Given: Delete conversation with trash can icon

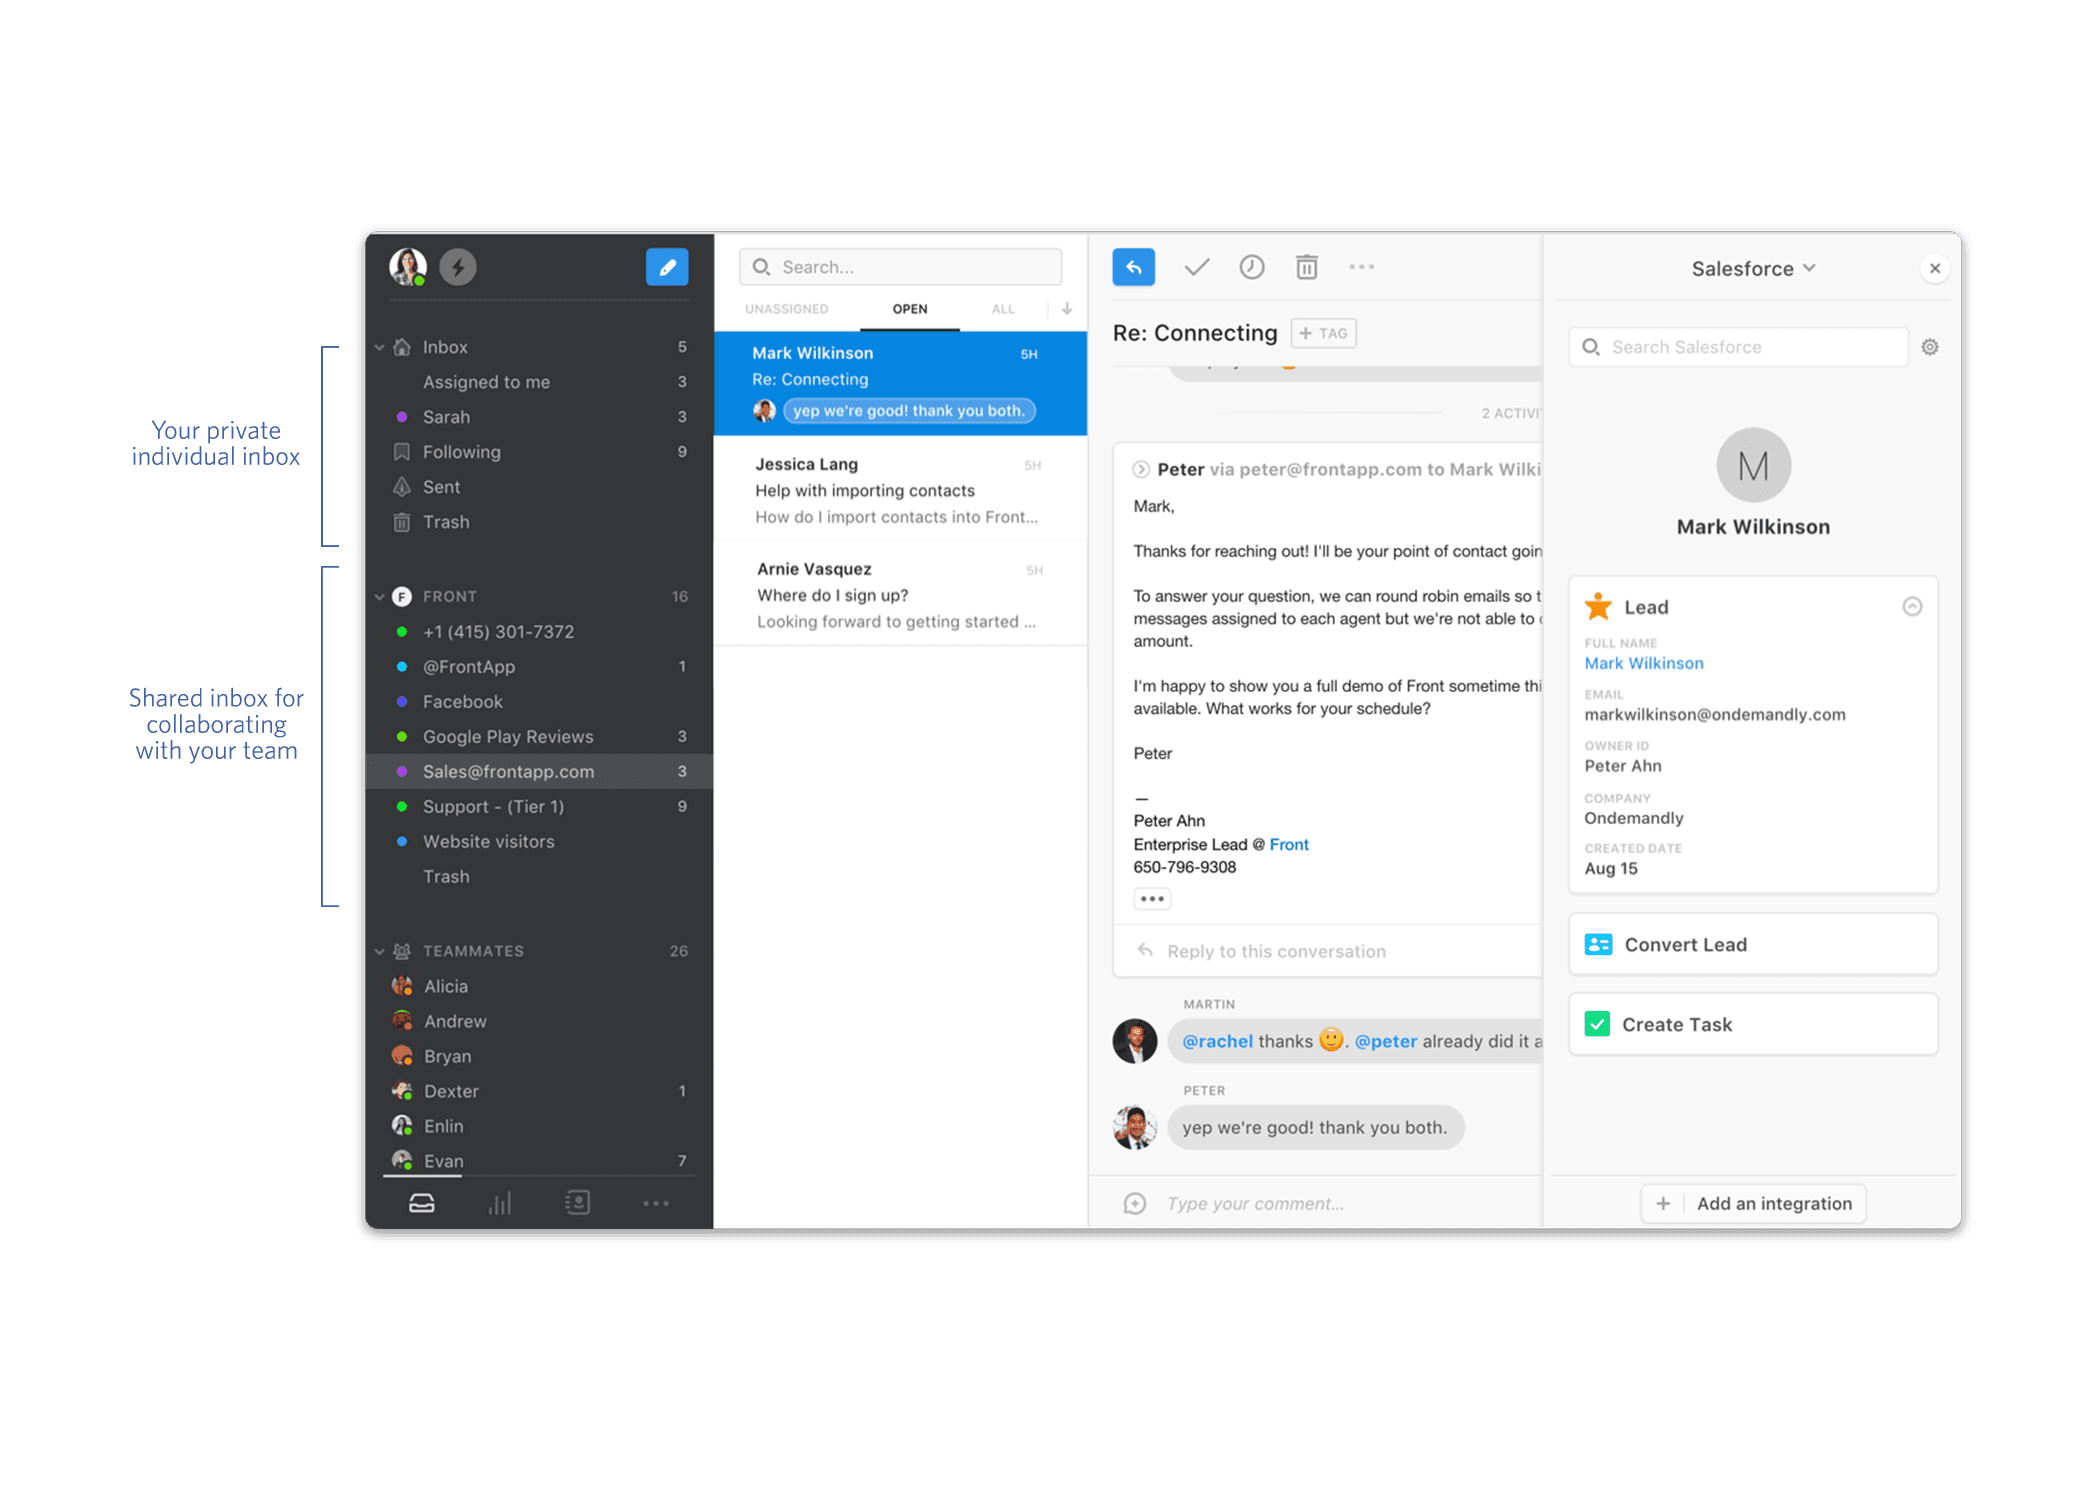Looking at the screenshot, I should tap(1307, 267).
